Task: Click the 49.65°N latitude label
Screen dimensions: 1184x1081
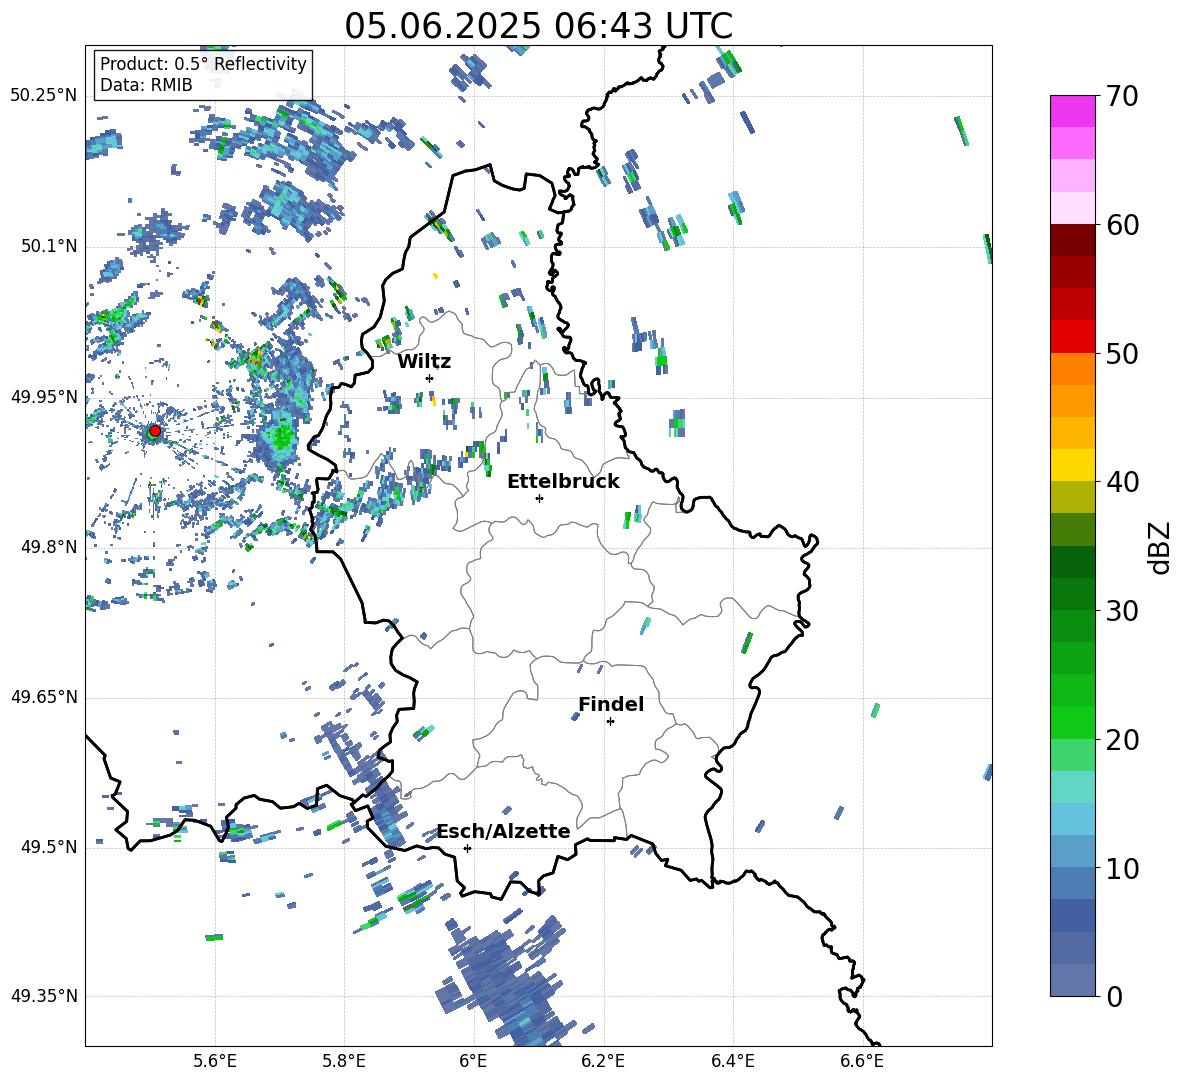Action: pyautogui.click(x=44, y=697)
